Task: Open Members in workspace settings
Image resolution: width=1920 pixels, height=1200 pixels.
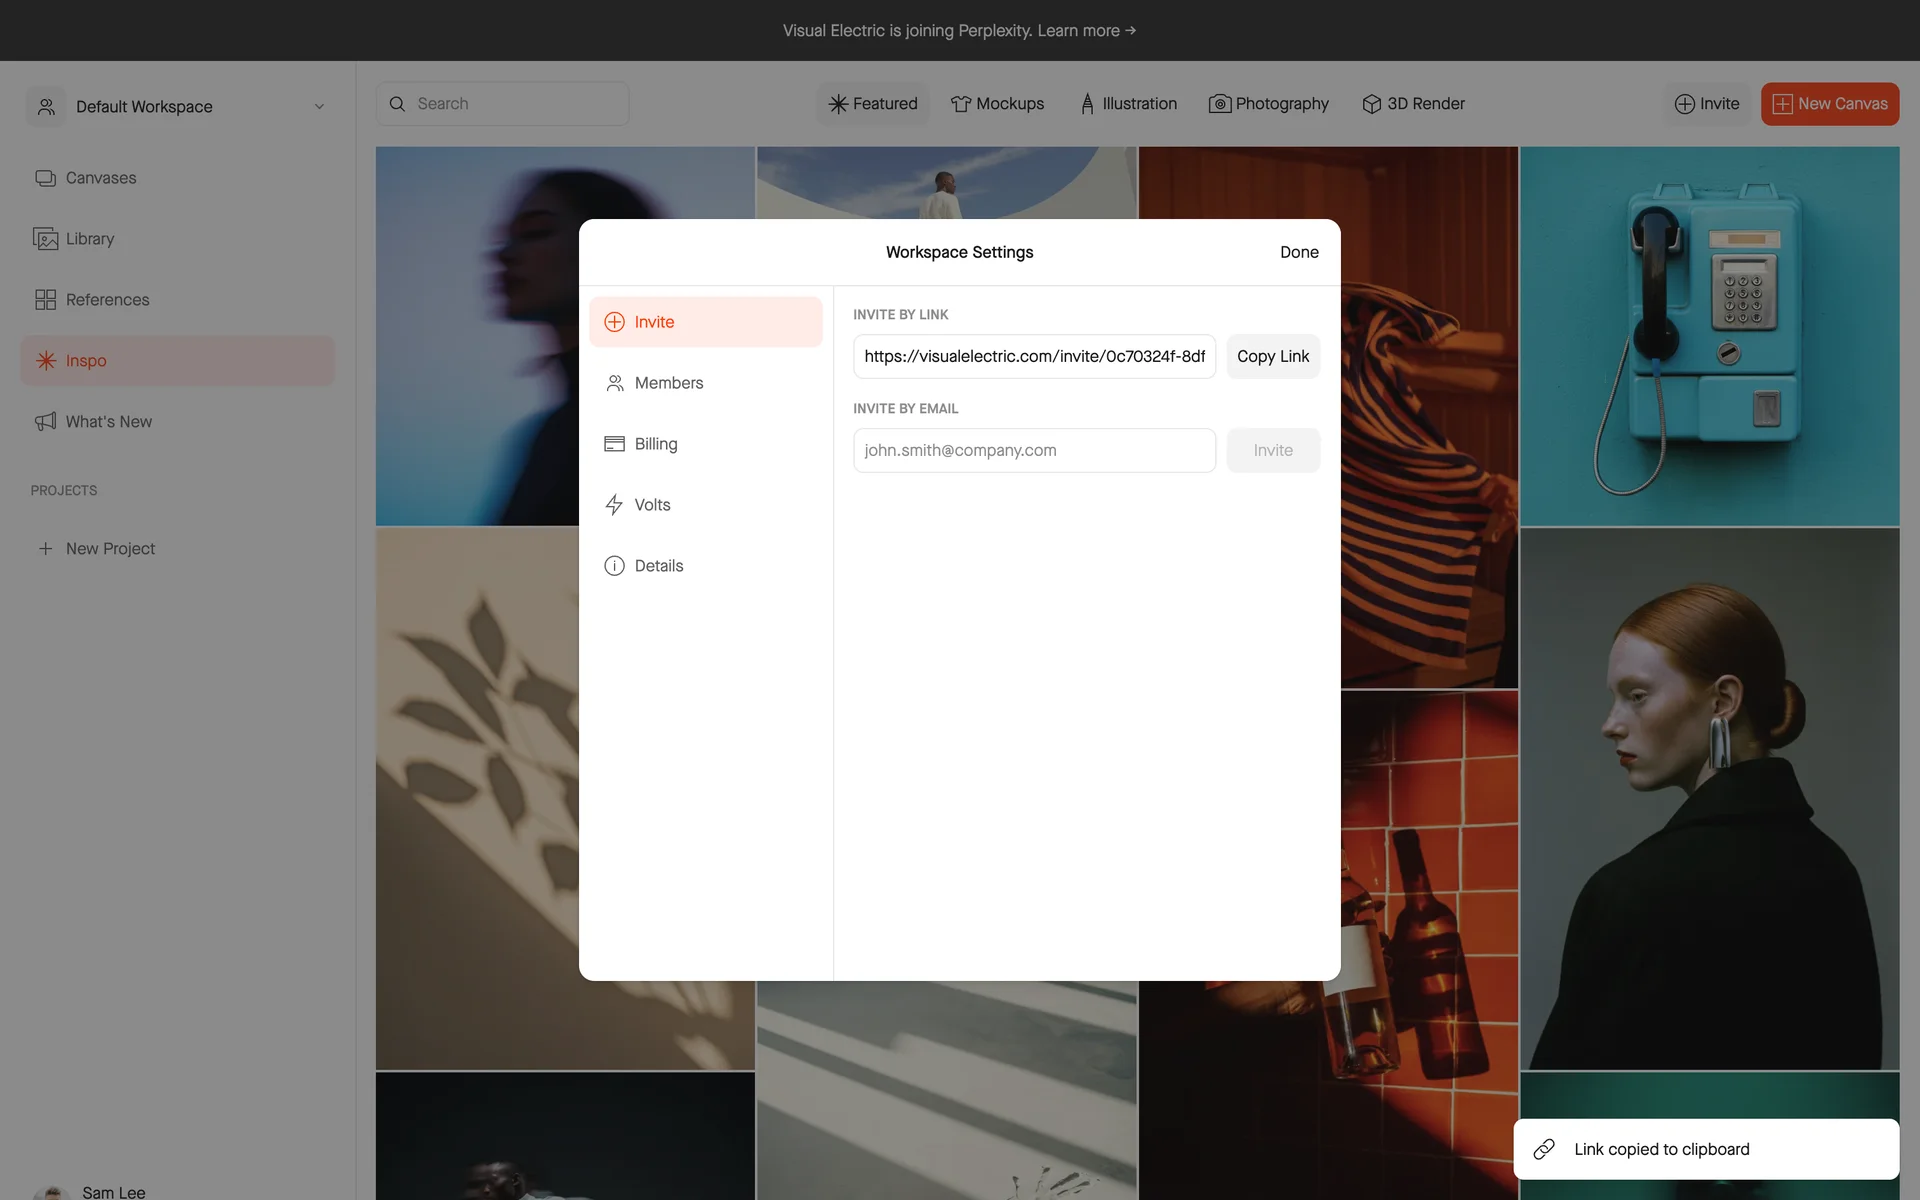Action: [668, 383]
